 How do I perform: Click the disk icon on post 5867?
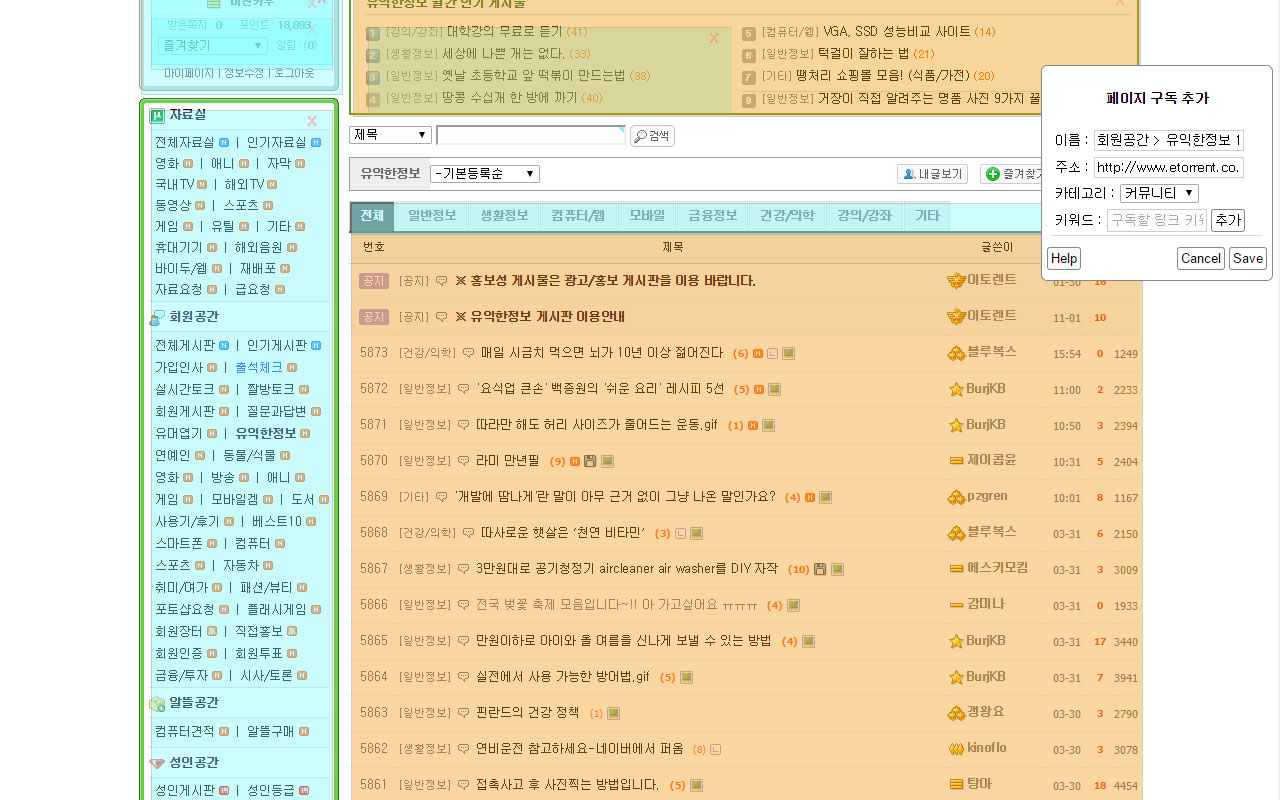[x=820, y=569]
